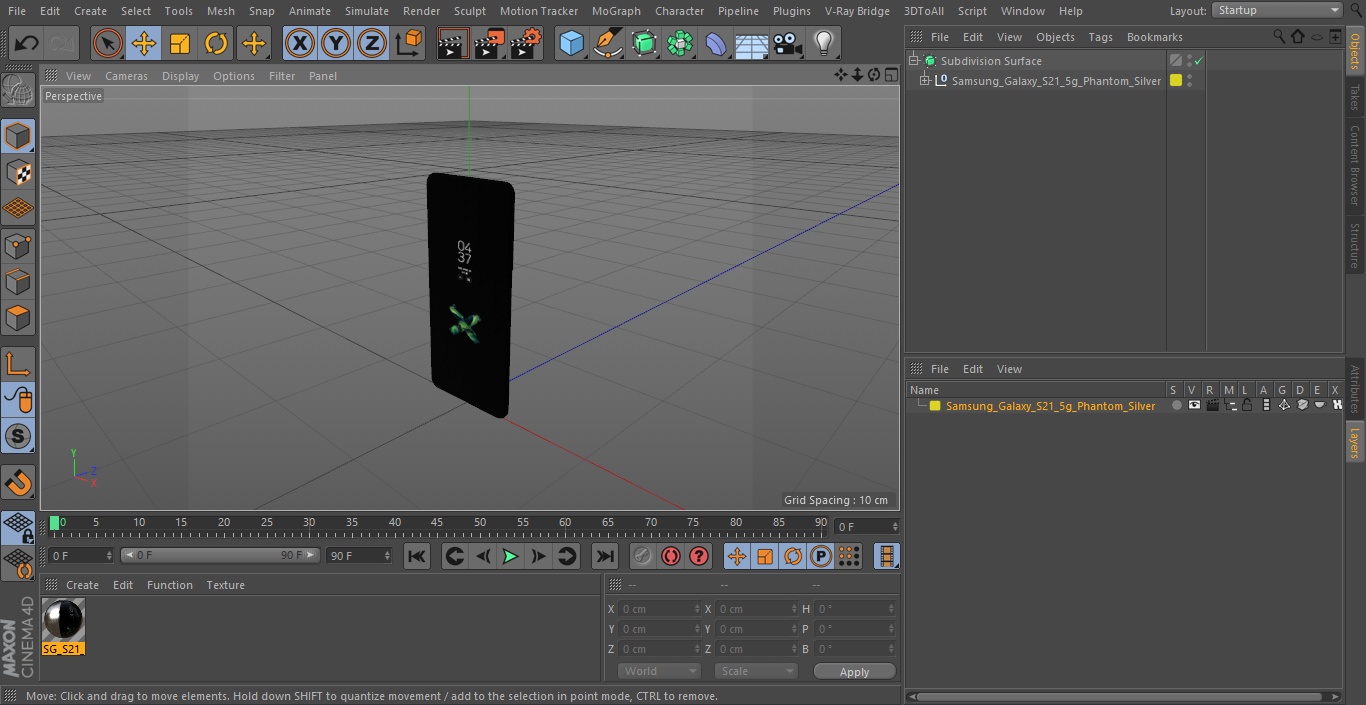The height and width of the screenshot is (705, 1366).
Task: Click the Apply button
Action: [x=854, y=672]
